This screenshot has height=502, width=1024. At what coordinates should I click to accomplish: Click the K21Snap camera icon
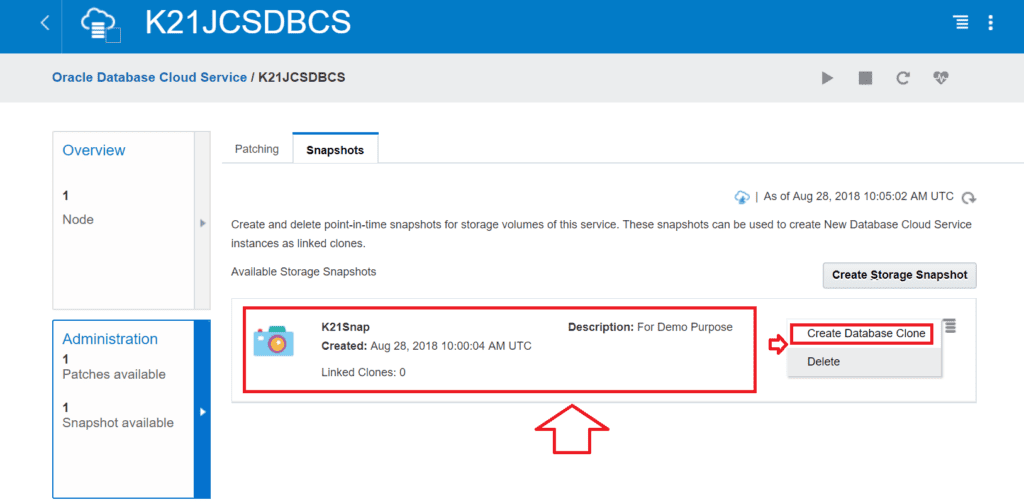(x=273, y=341)
